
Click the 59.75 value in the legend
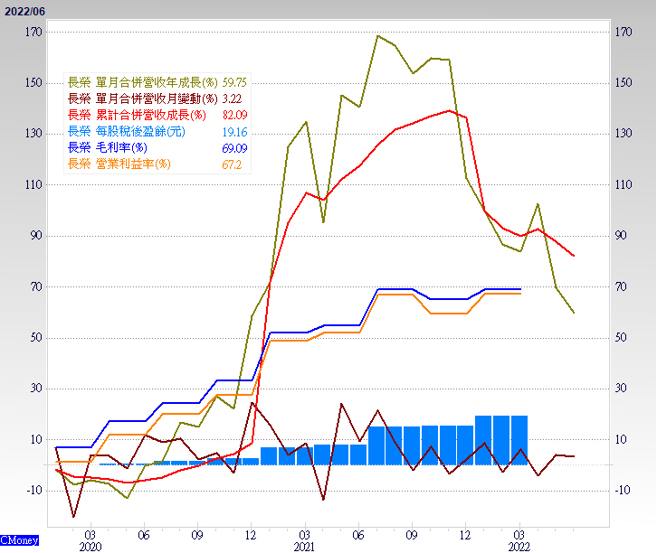(235, 82)
